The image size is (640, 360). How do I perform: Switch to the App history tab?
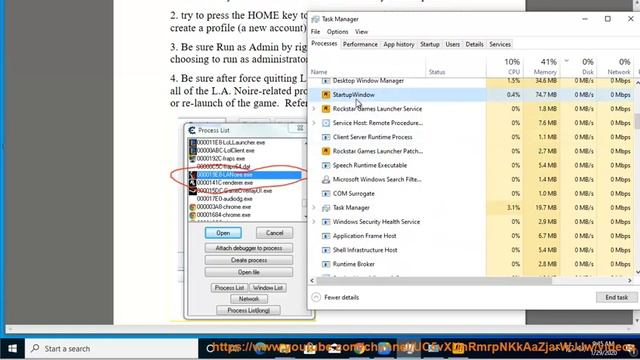click(399, 44)
